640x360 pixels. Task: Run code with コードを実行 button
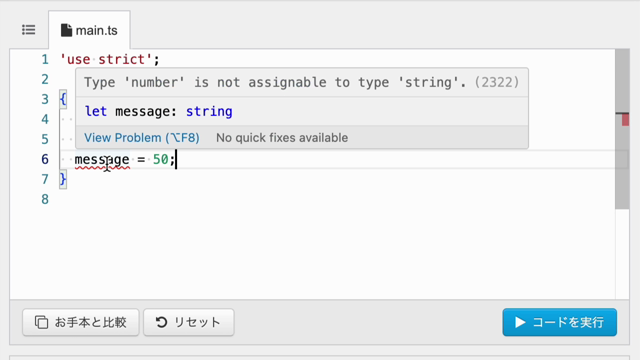[560, 322]
